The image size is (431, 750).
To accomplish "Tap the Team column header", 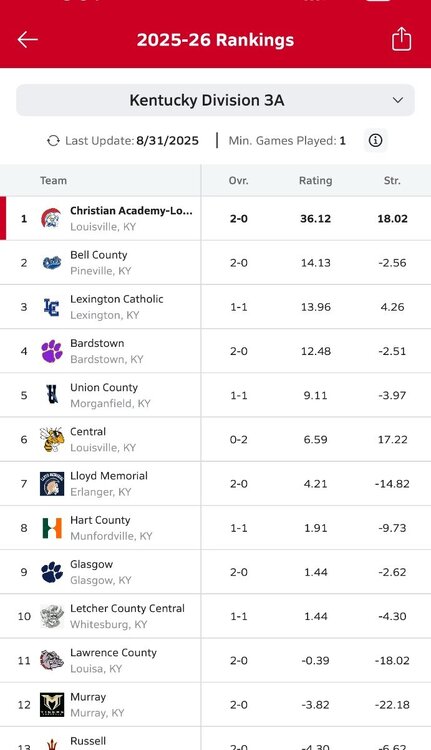I will (53, 180).
